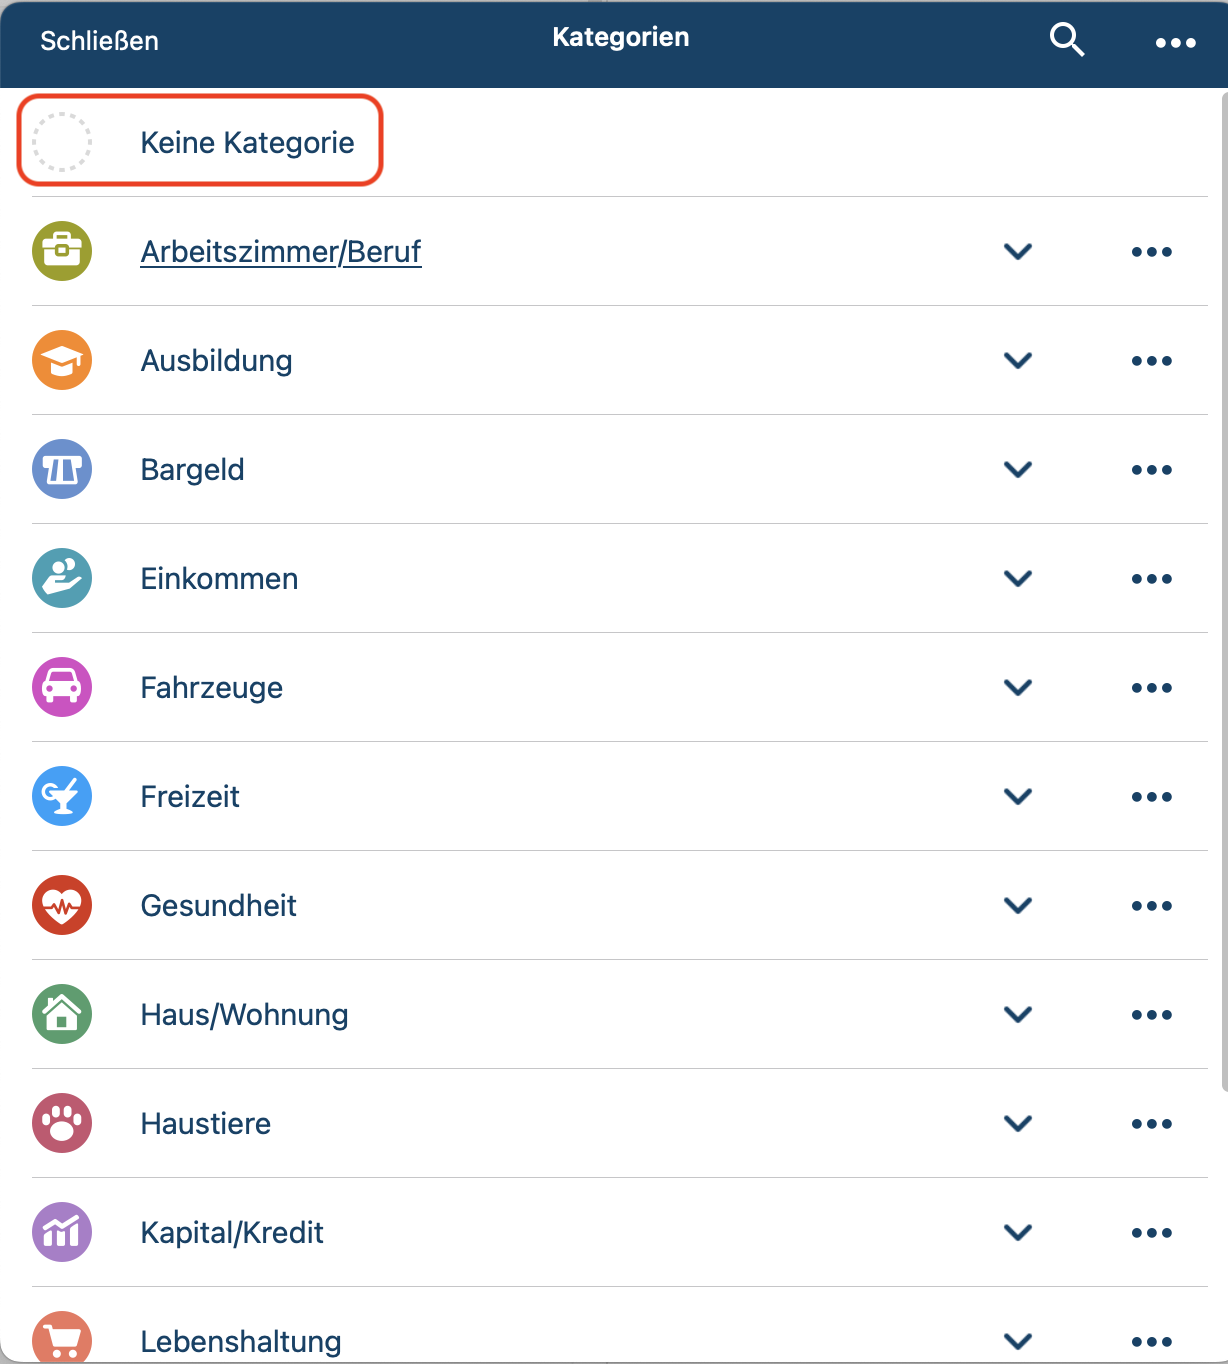Expand the Lebenshaltung chevron
The width and height of the screenshot is (1228, 1364).
click(x=1018, y=1342)
